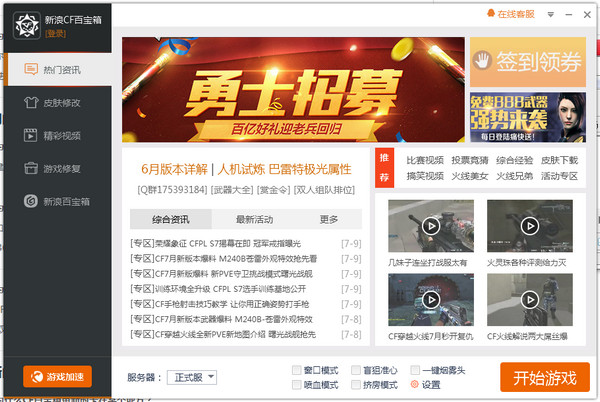Enable the 一键烟雾头 checkbox
The height and width of the screenshot is (402, 600).
pyautogui.click(x=415, y=370)
